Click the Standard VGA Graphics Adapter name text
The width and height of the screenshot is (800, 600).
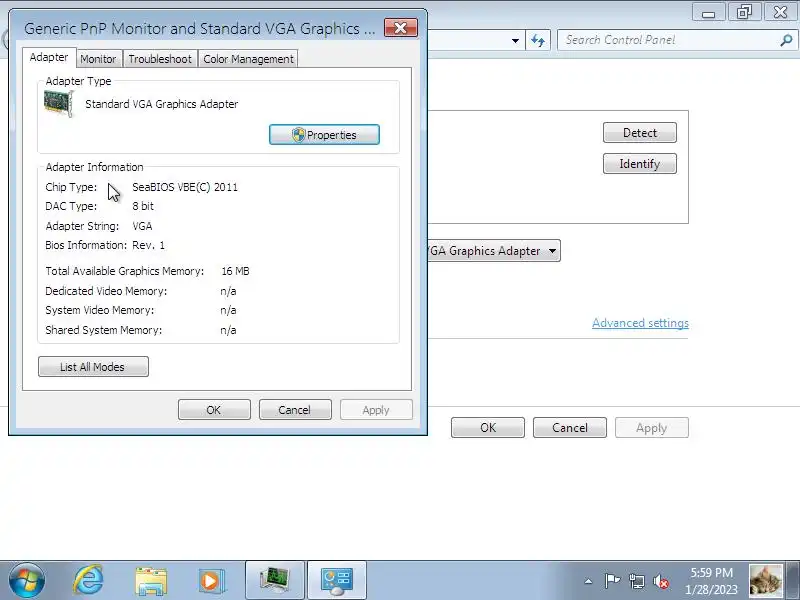coord(161,104)
